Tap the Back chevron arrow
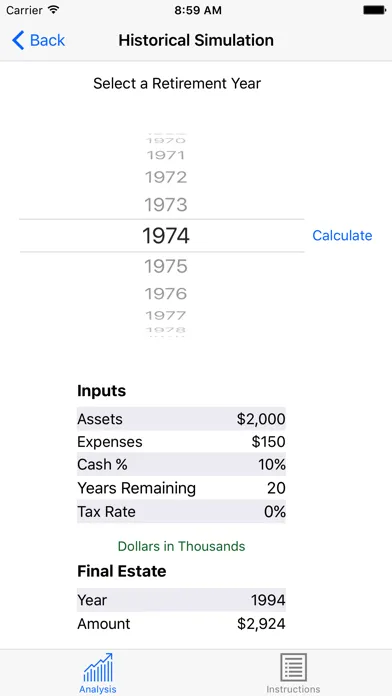Viewport: 392px width, 696px height. click(x=18, y=40)
